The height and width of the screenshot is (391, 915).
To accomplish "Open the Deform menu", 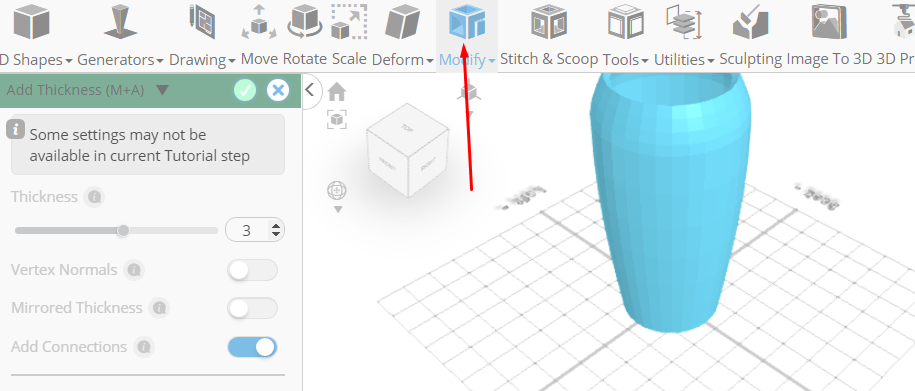I will (x=403, y=60).
